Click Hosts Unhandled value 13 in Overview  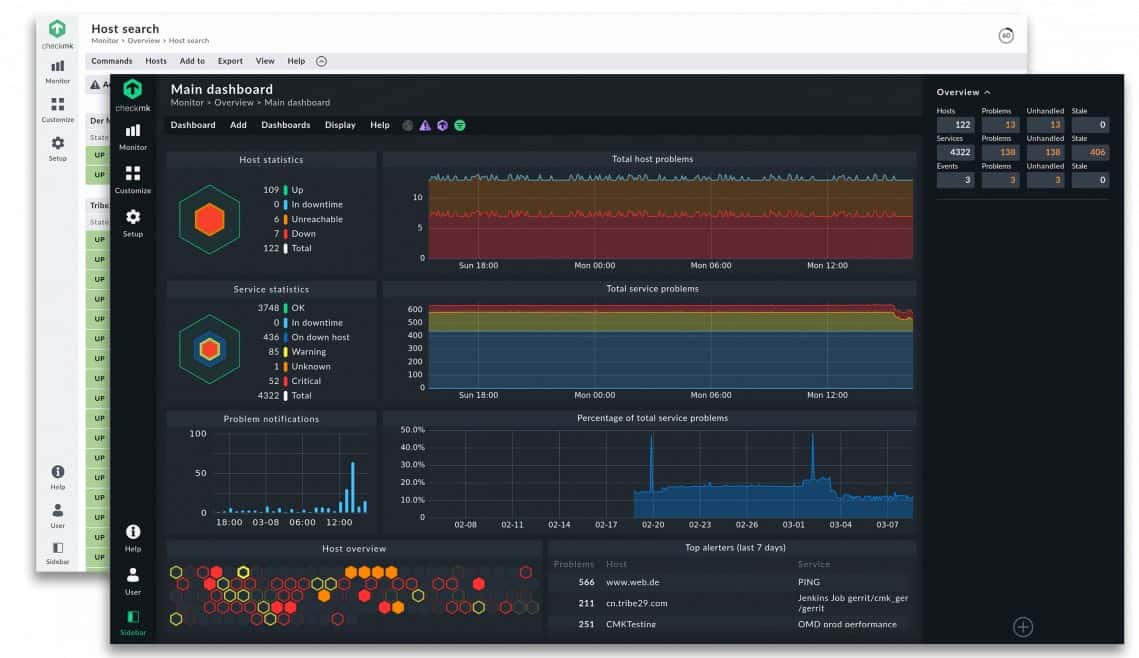(1045, 125)
